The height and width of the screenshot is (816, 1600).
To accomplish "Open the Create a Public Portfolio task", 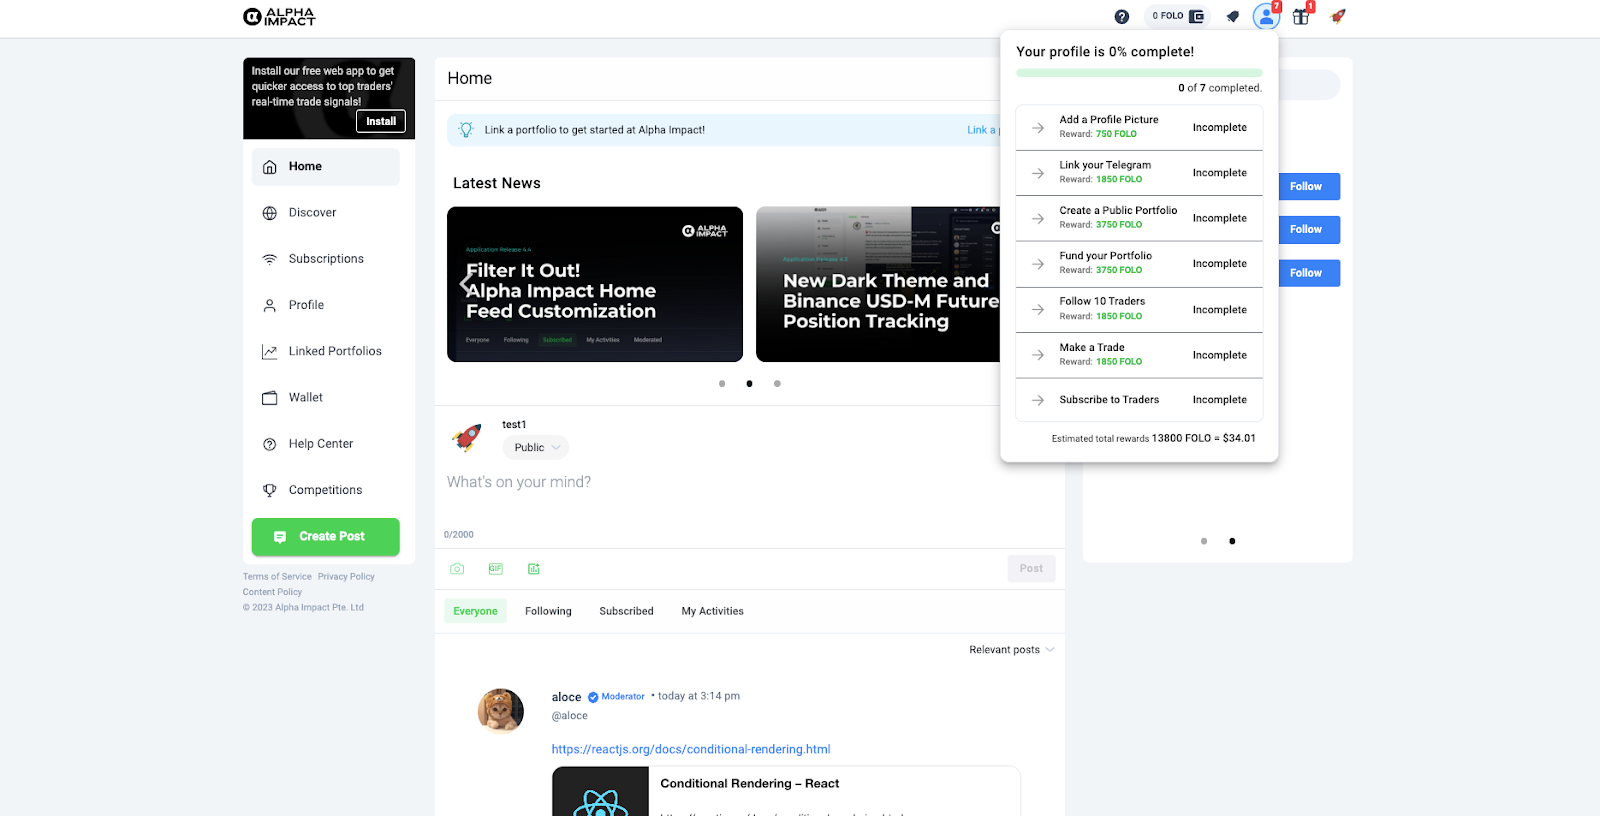I will pyautogui.click(x=1139, y=218).
